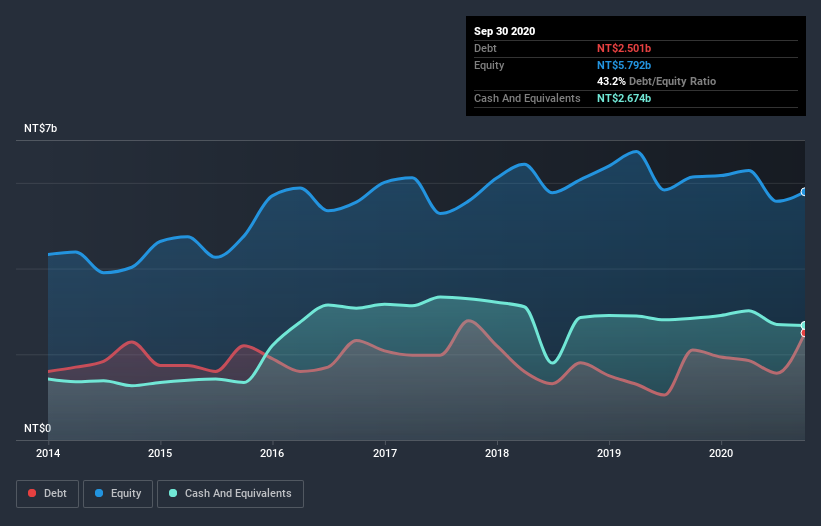821x526 pixels.
Task: Select the 2018 x-axis label
Action: (x=497, y=453)
